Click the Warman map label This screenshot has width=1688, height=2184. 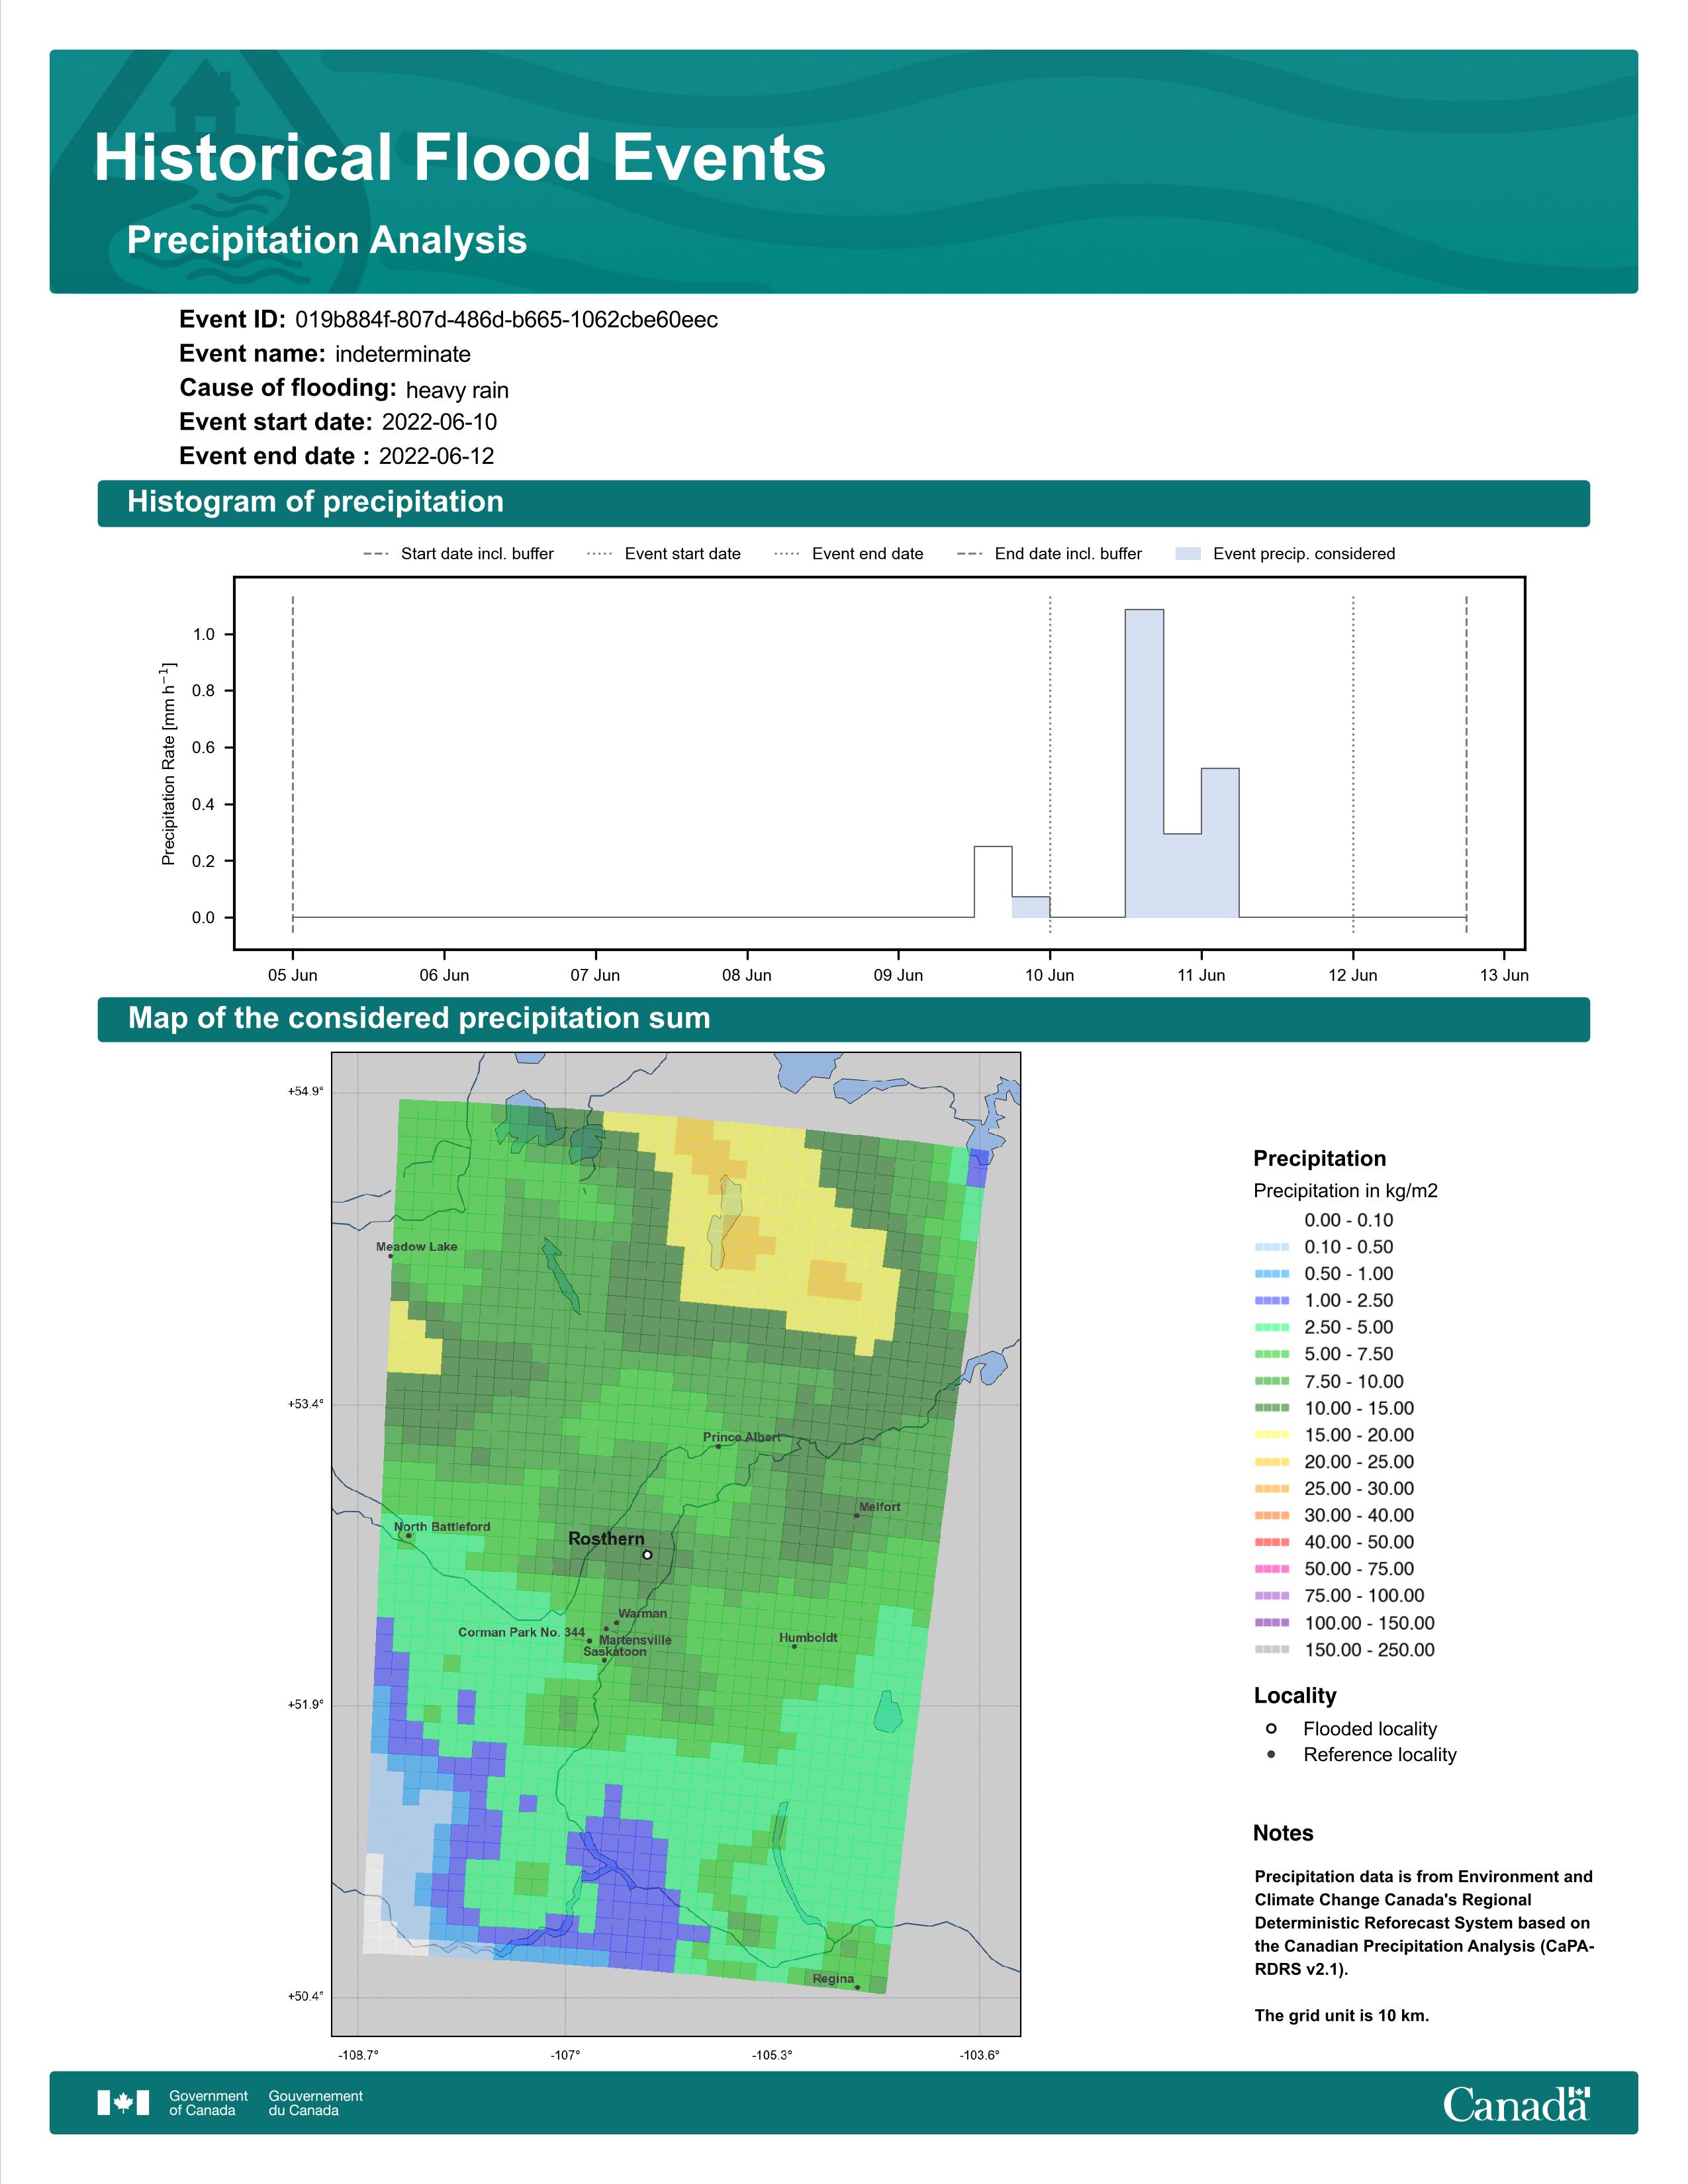(x=642, y=1613)
